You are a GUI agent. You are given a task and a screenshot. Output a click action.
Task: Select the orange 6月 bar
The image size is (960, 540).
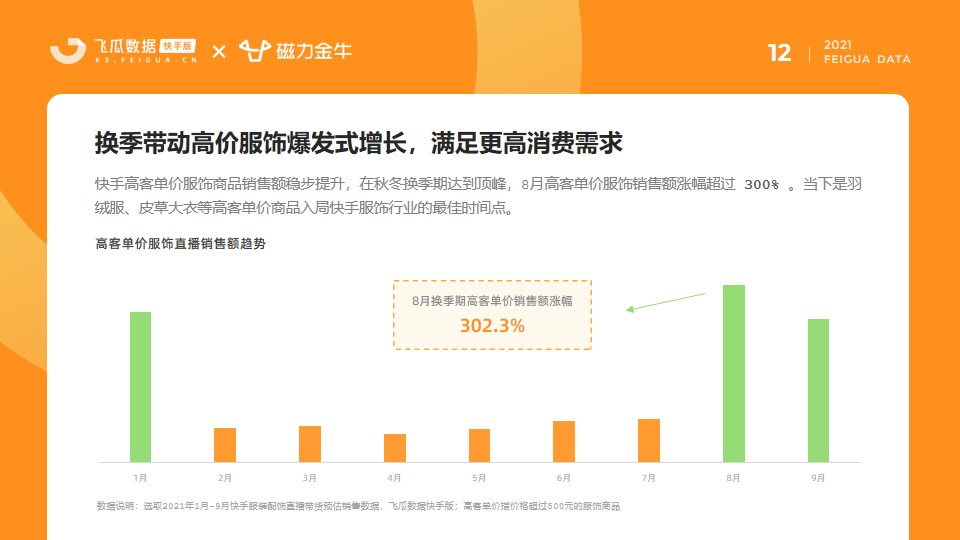(x=564, y=441)
